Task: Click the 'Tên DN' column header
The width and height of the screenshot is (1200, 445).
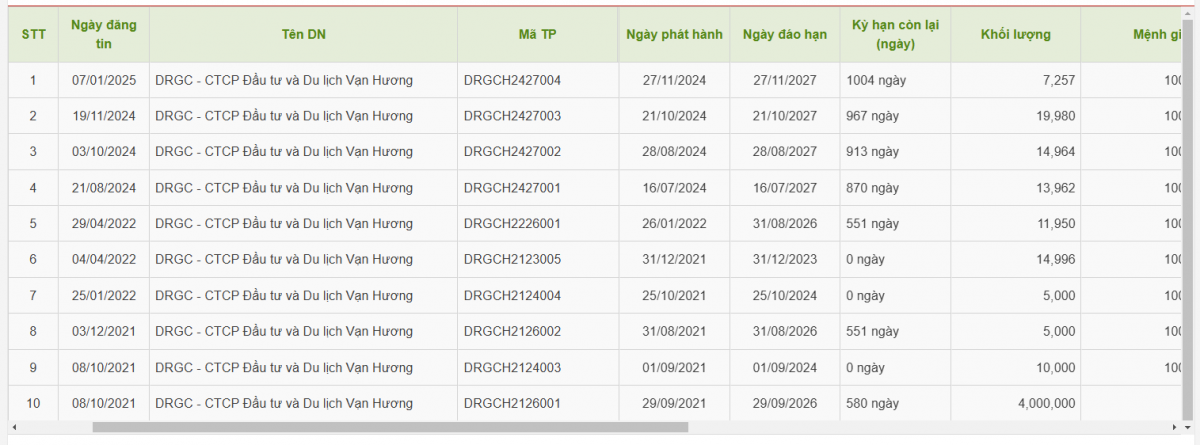Action: [x=303, y=35]
